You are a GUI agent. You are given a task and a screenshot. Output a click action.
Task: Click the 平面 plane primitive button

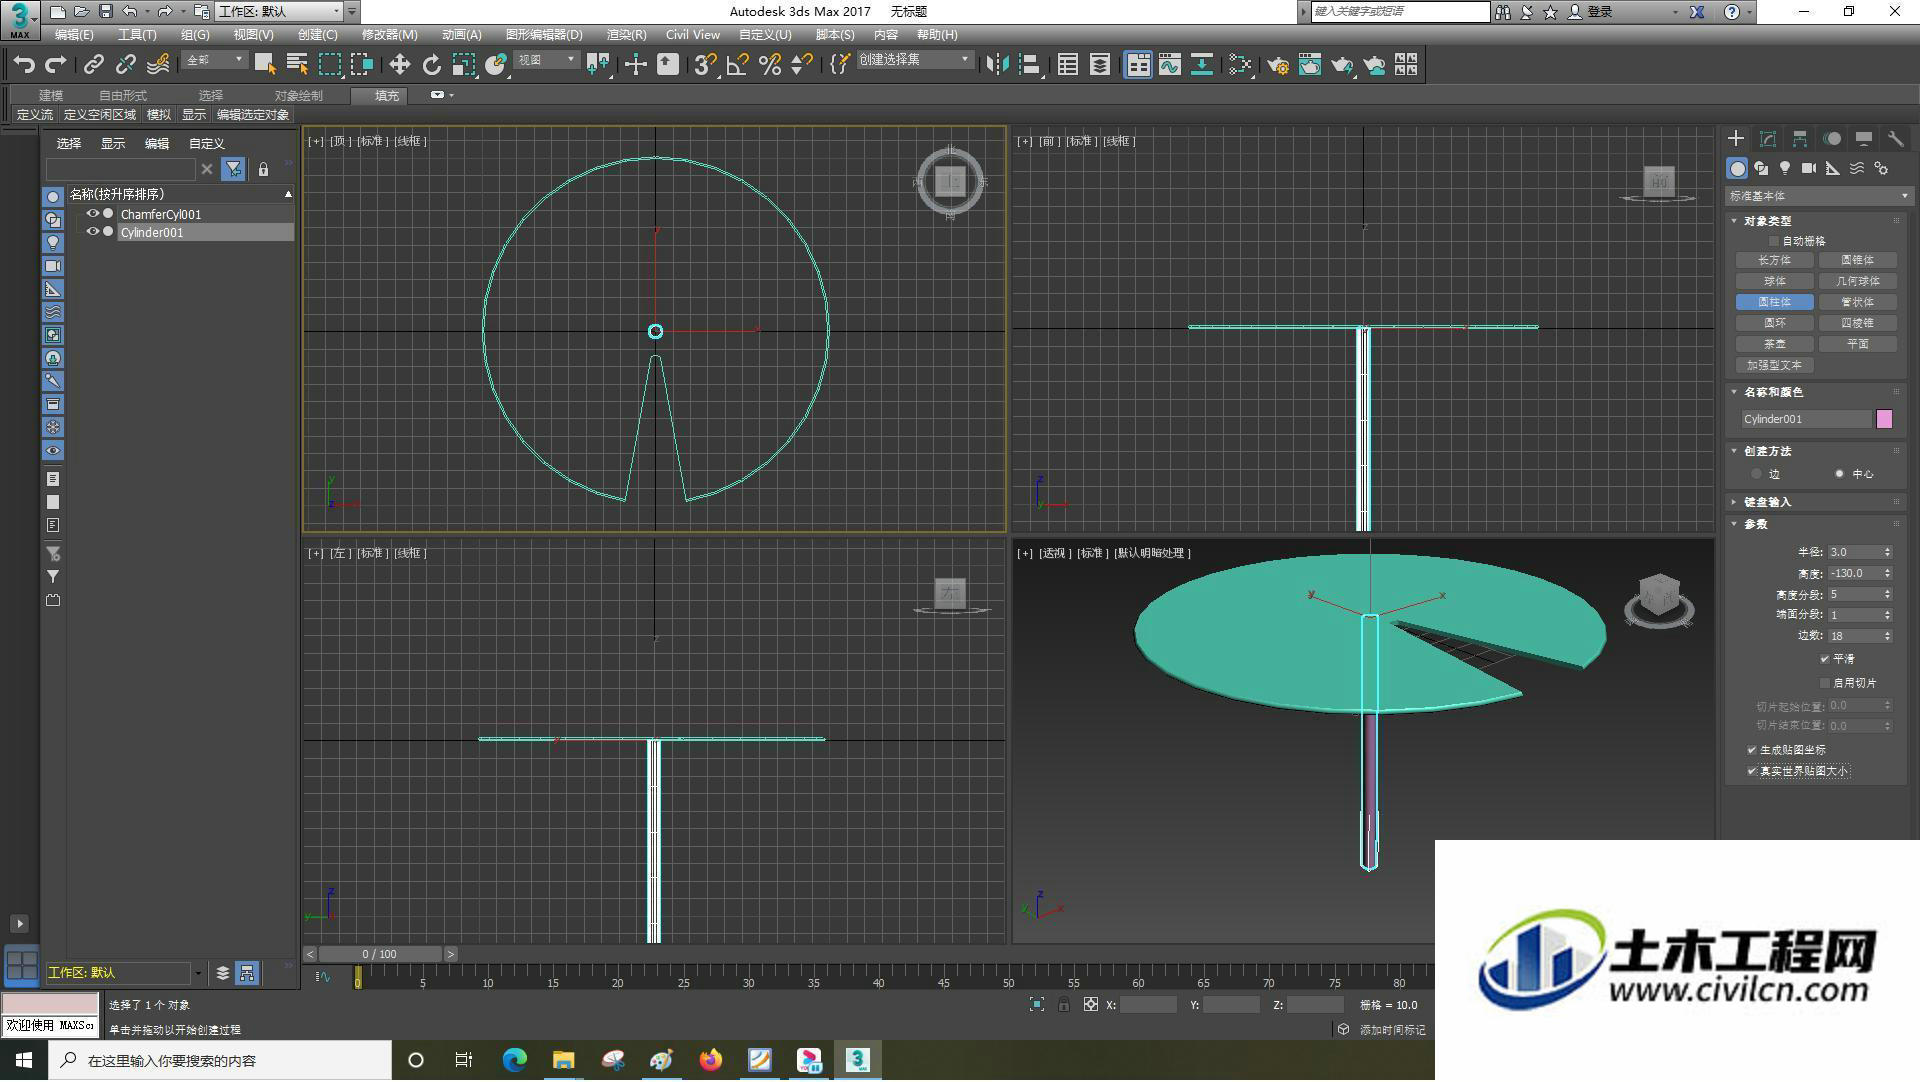point(1857,344)
